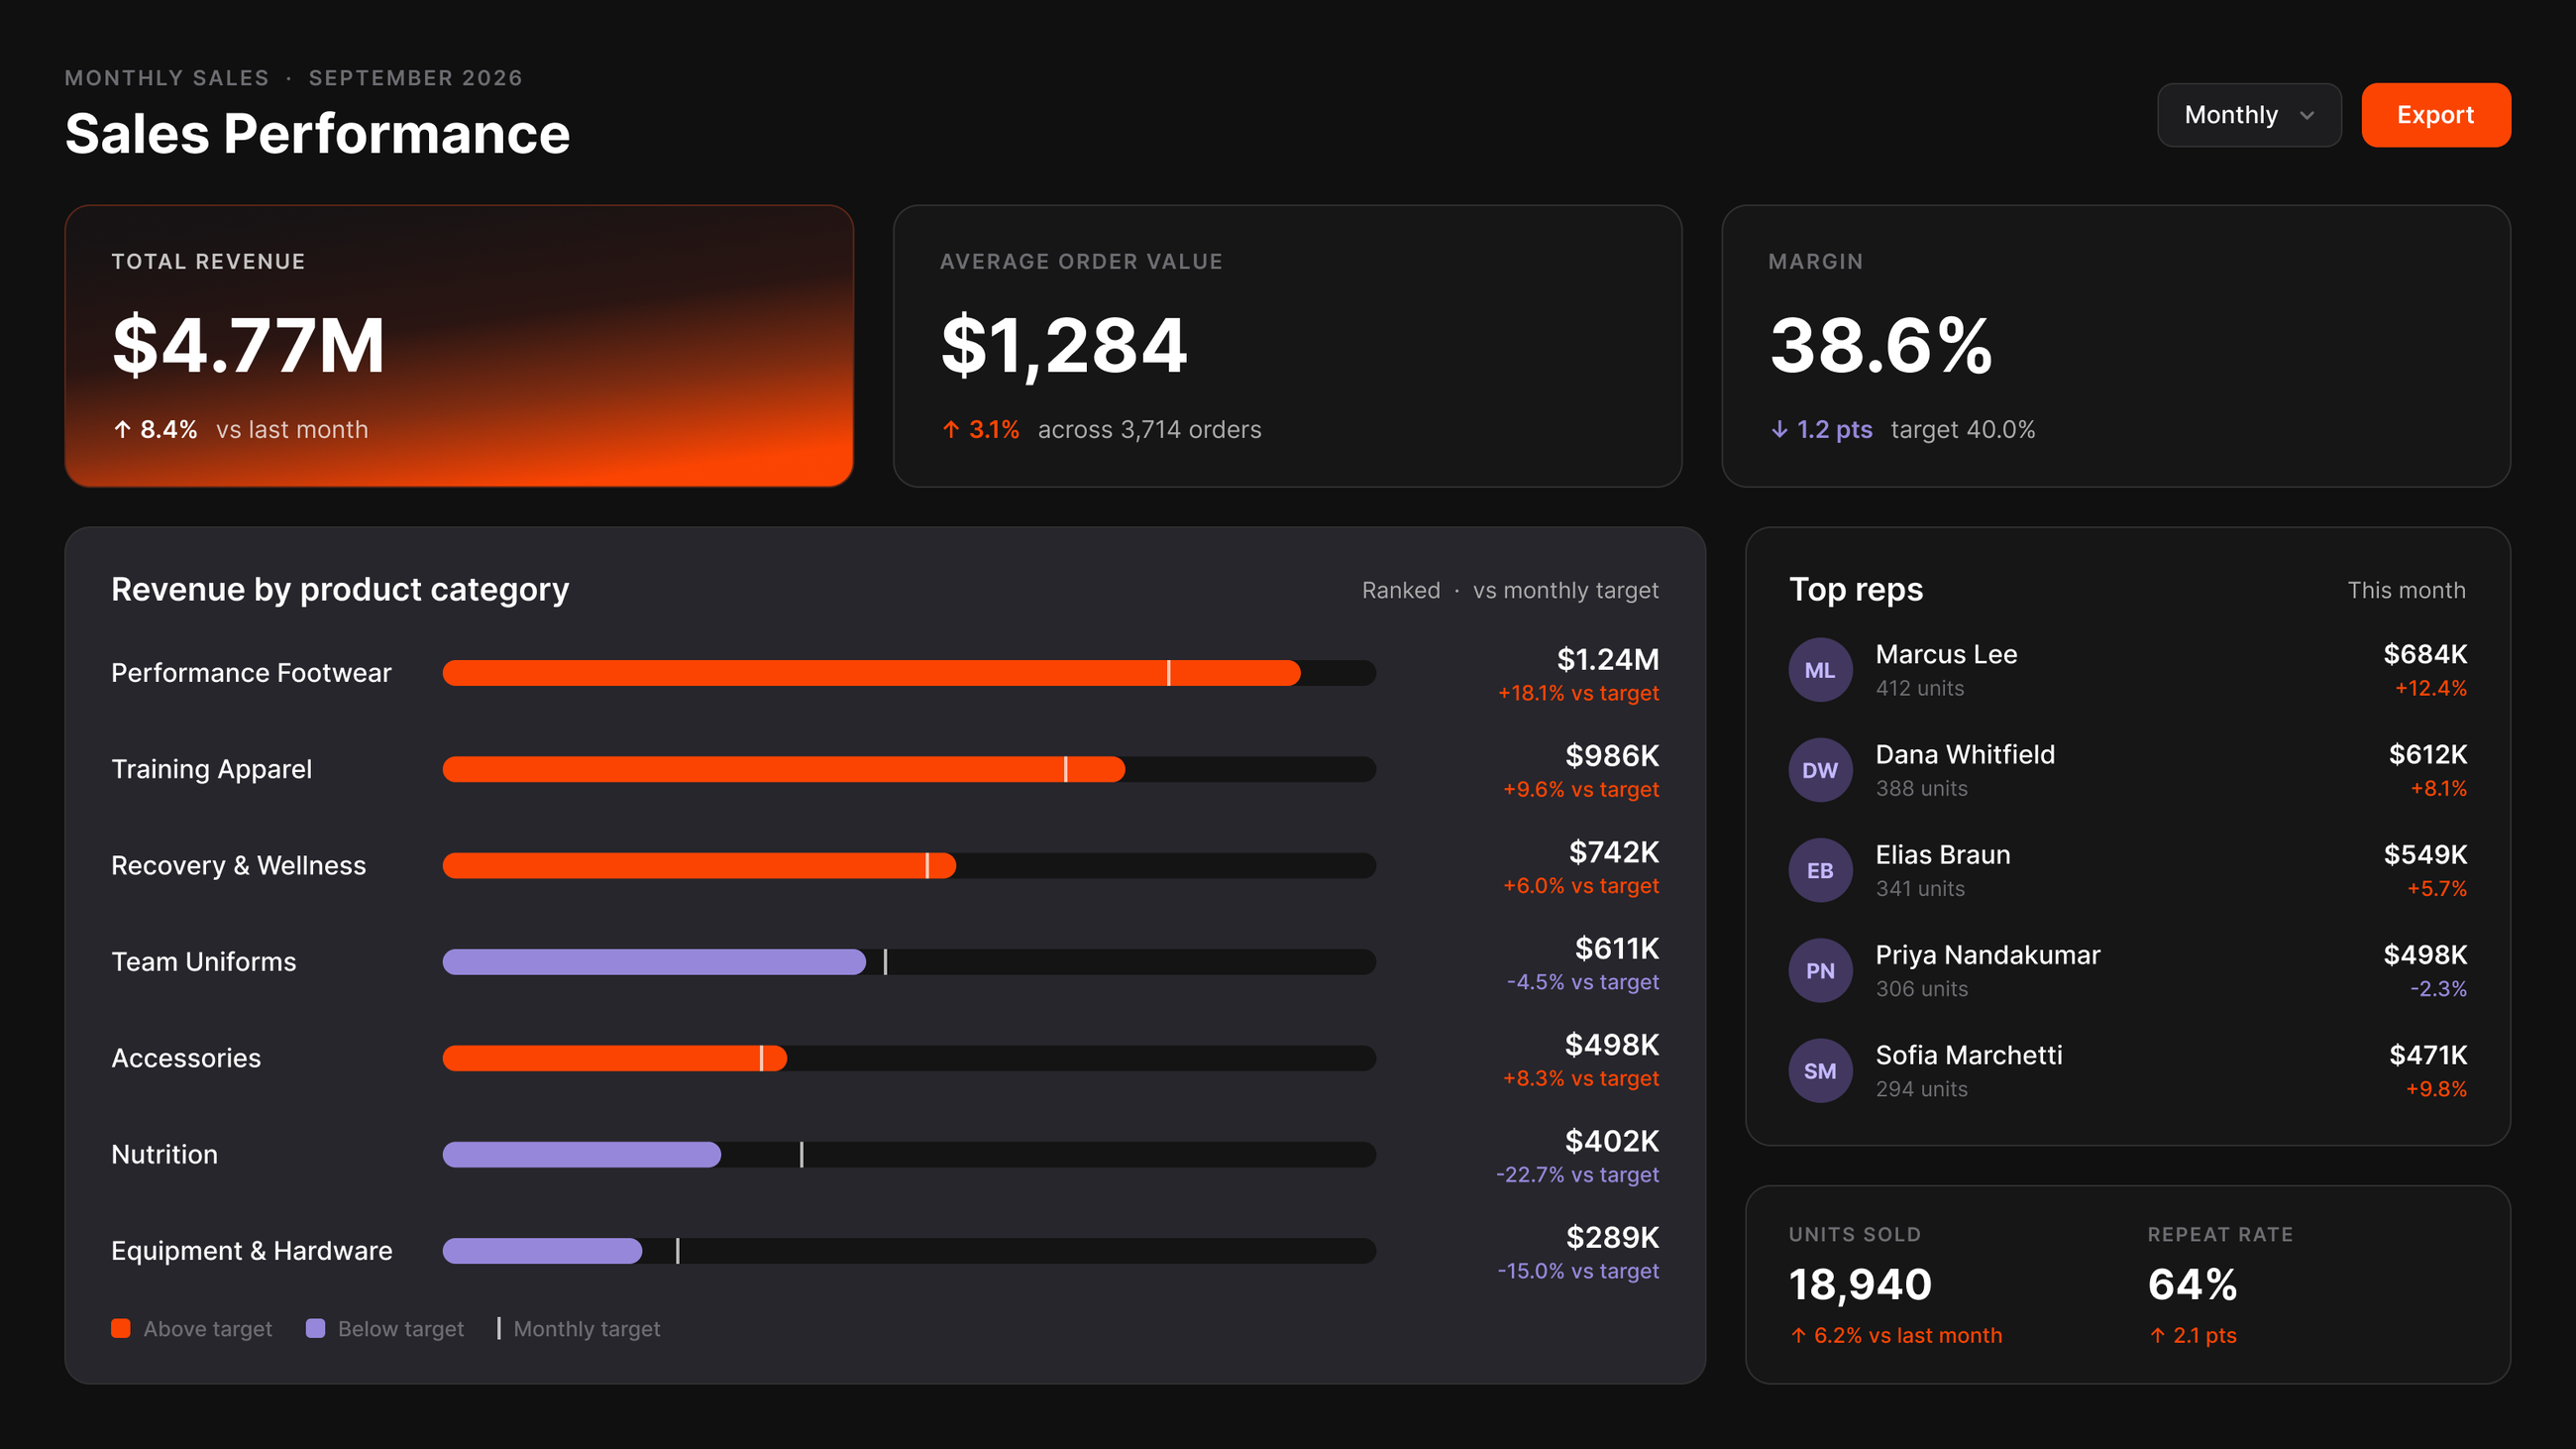The width and height of the screenshot is (2576, 1449).
Task: Click the 'SEPTEMBER 2026' header text
Action: coord(415,78)
